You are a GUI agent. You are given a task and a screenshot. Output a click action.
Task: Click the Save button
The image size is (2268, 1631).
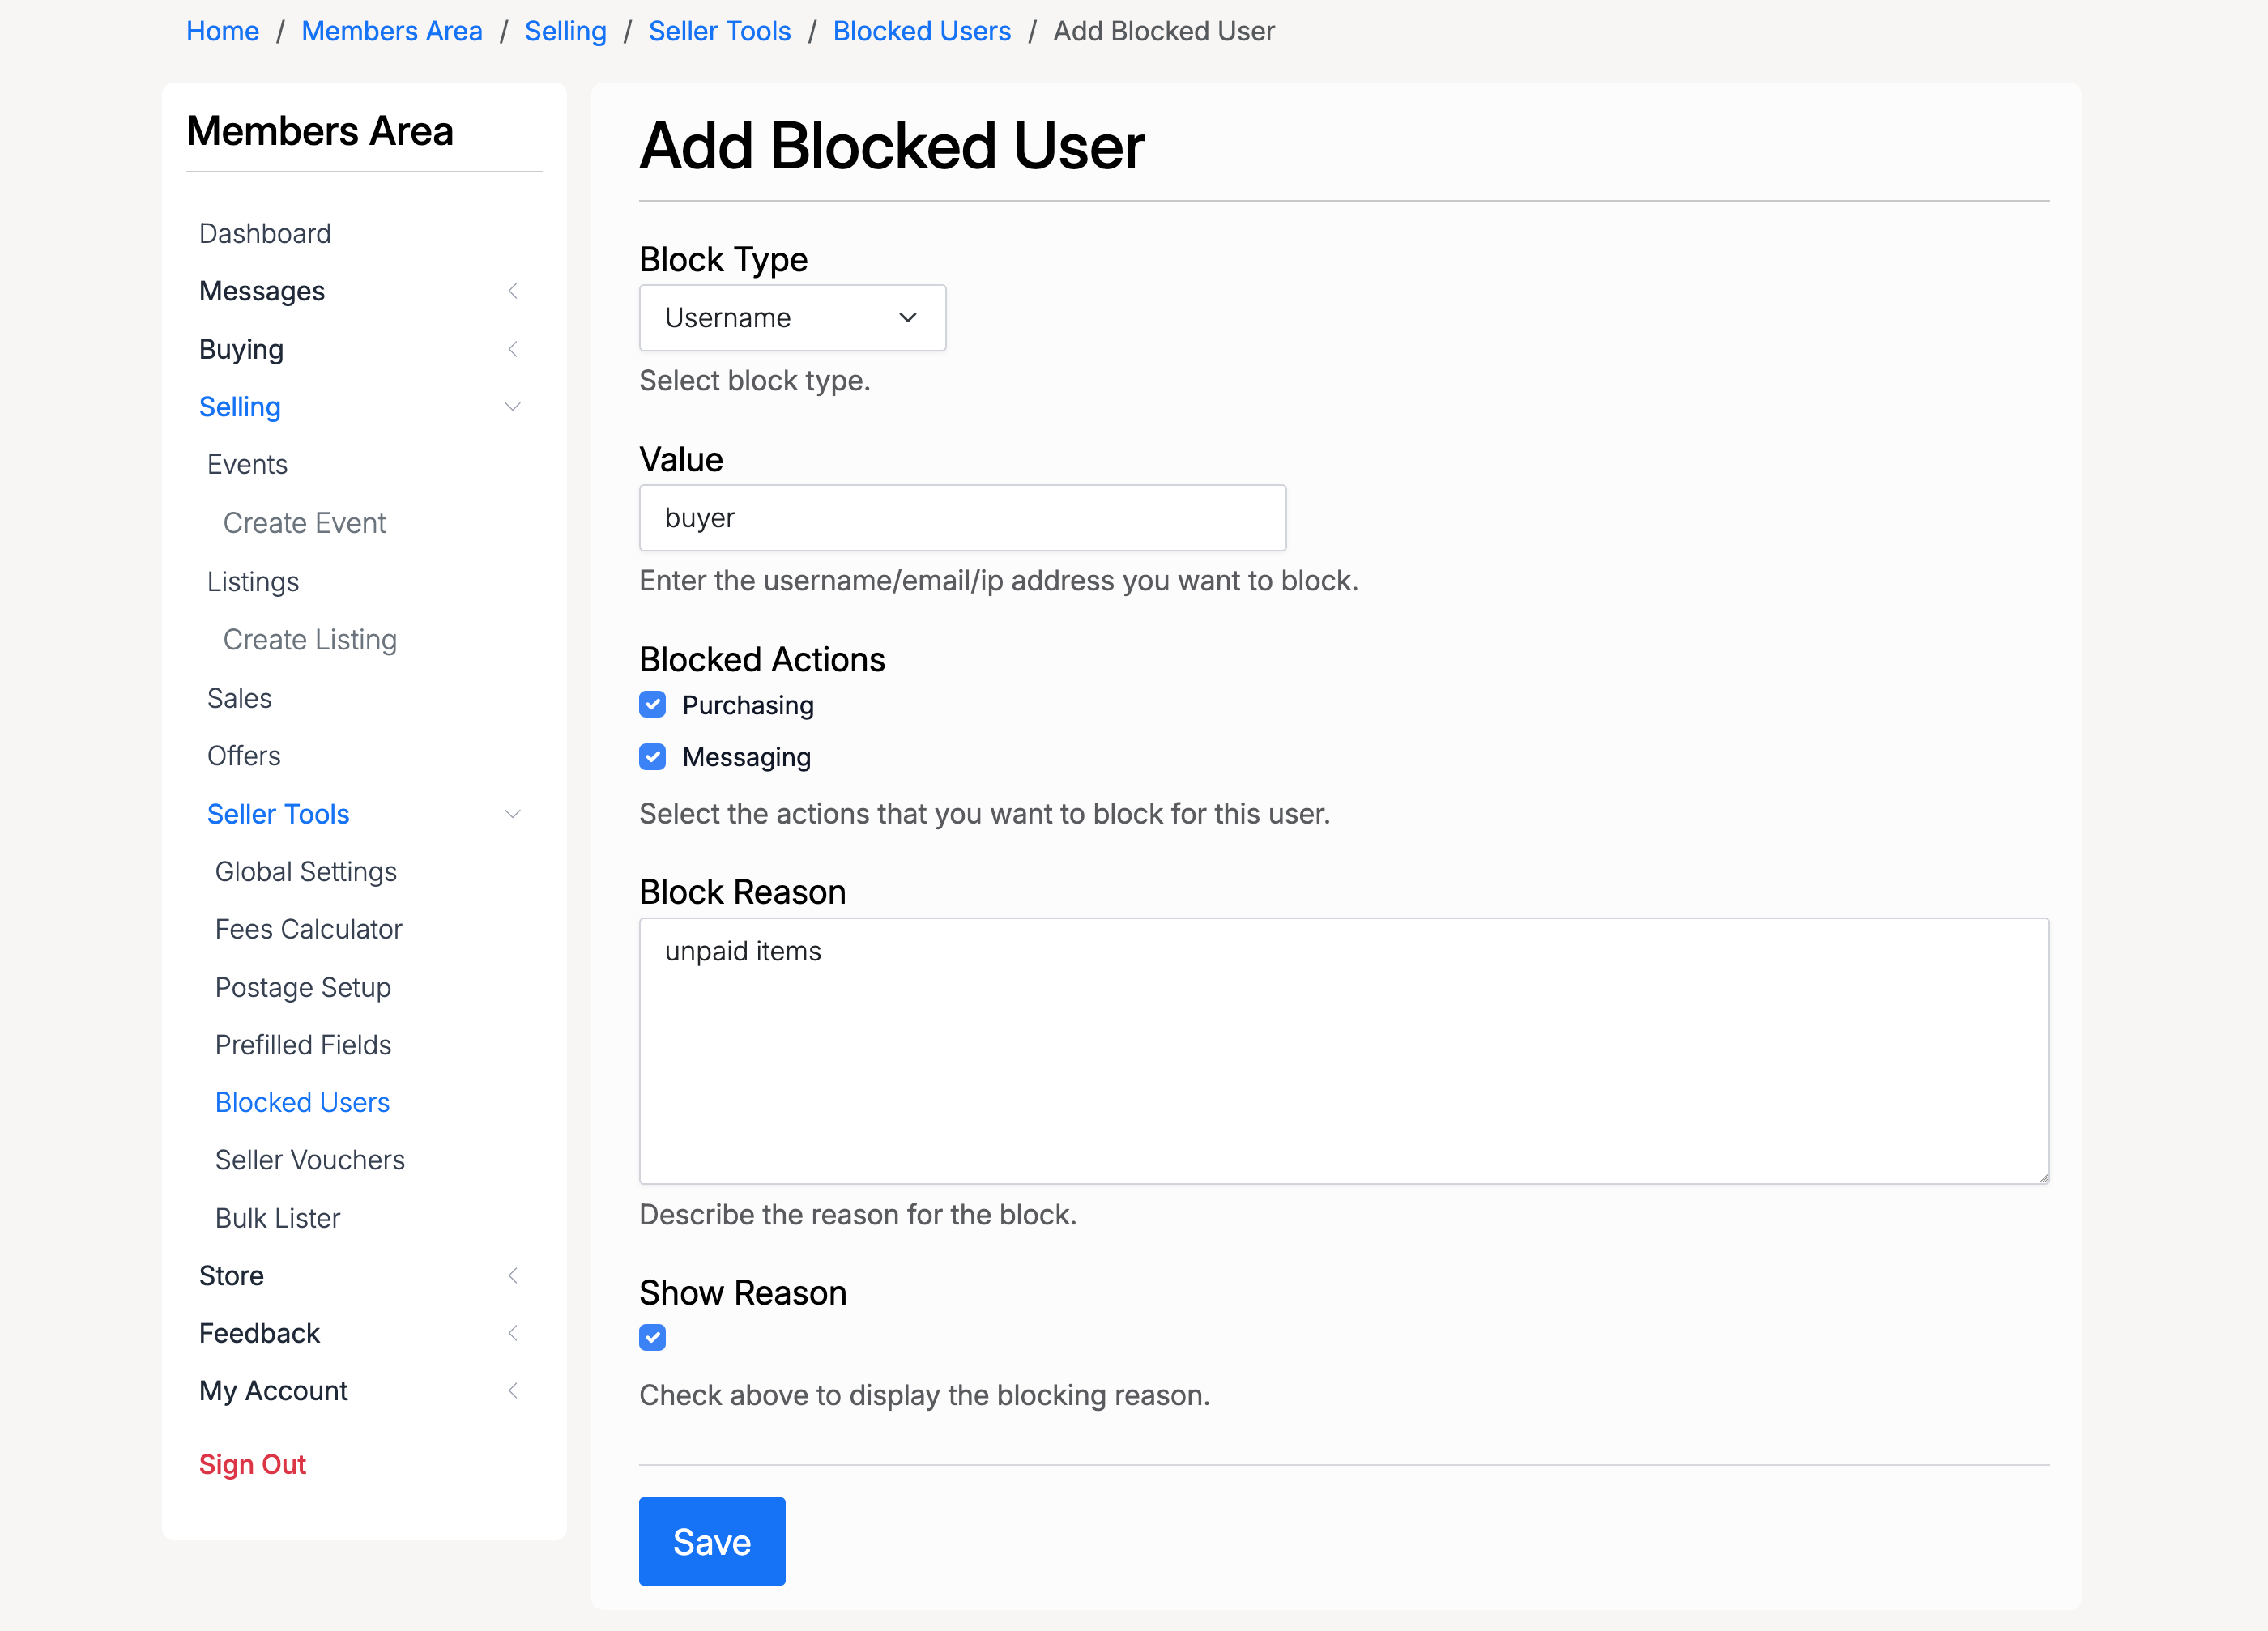[x=712, y=1541]
